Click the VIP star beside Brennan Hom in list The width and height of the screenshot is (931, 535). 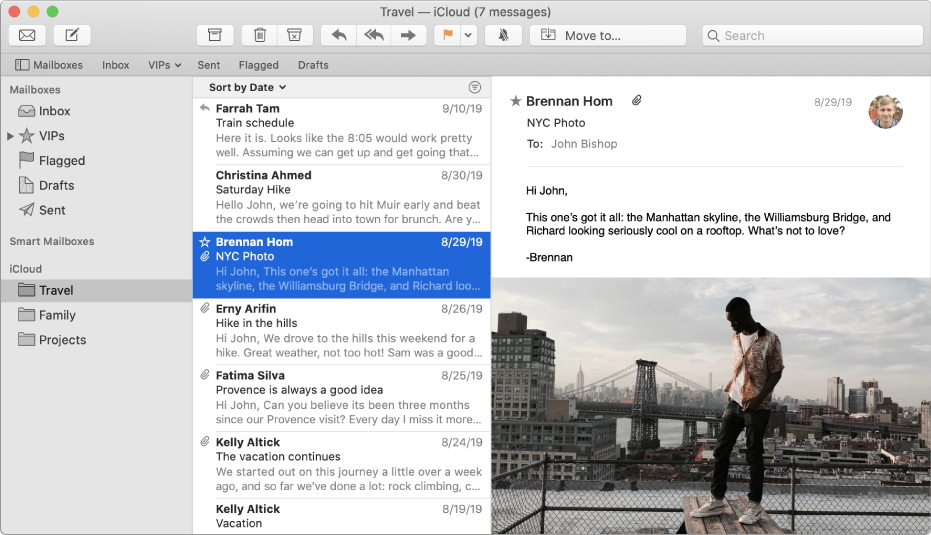(205, 242)
